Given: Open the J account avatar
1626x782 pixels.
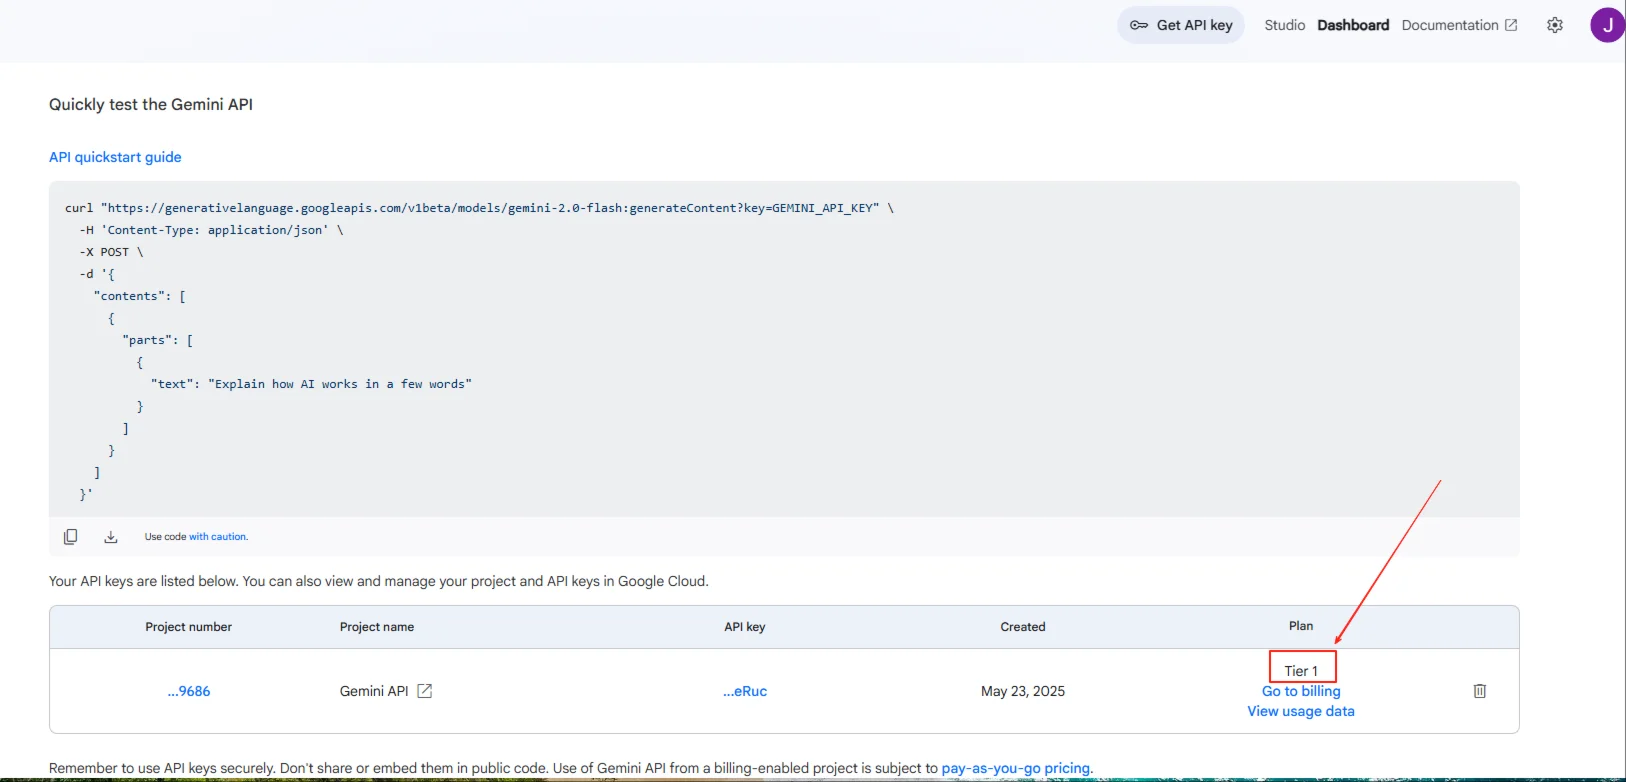Looking at the screenshot, I should [x=1607, y=25].
